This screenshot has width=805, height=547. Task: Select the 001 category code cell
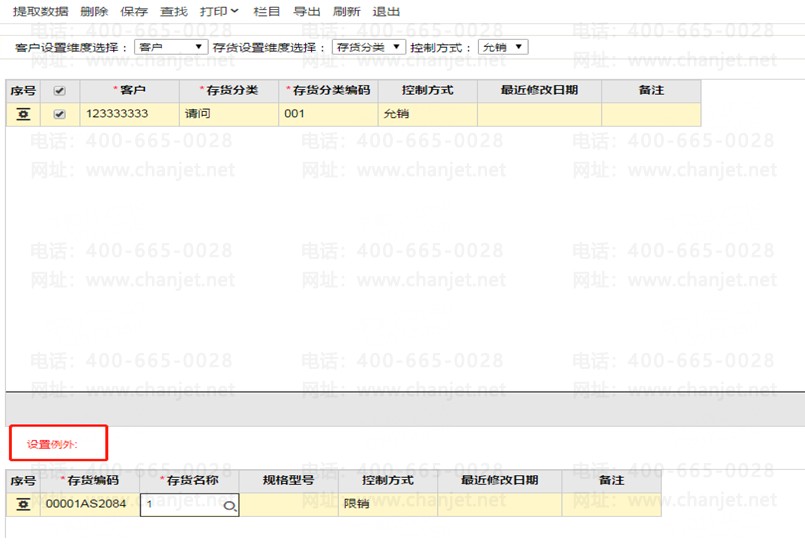[328, 114]
